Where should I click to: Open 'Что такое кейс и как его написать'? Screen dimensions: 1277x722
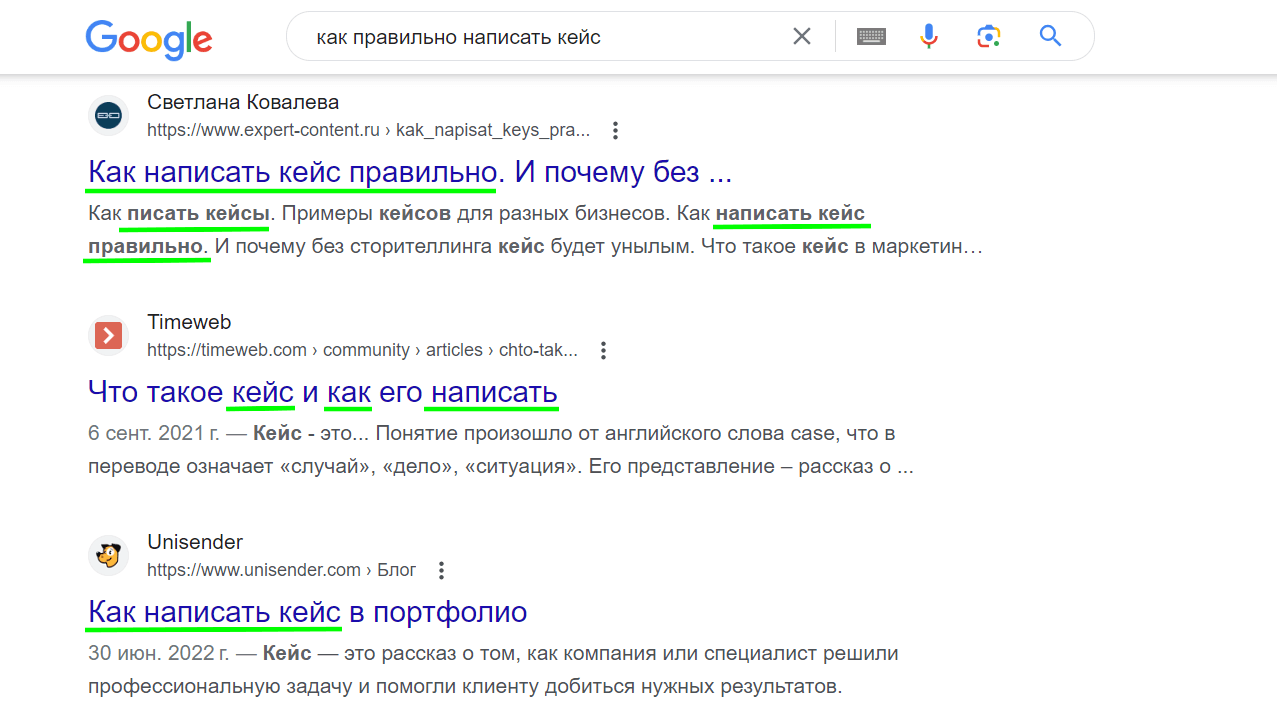(323, 392)
